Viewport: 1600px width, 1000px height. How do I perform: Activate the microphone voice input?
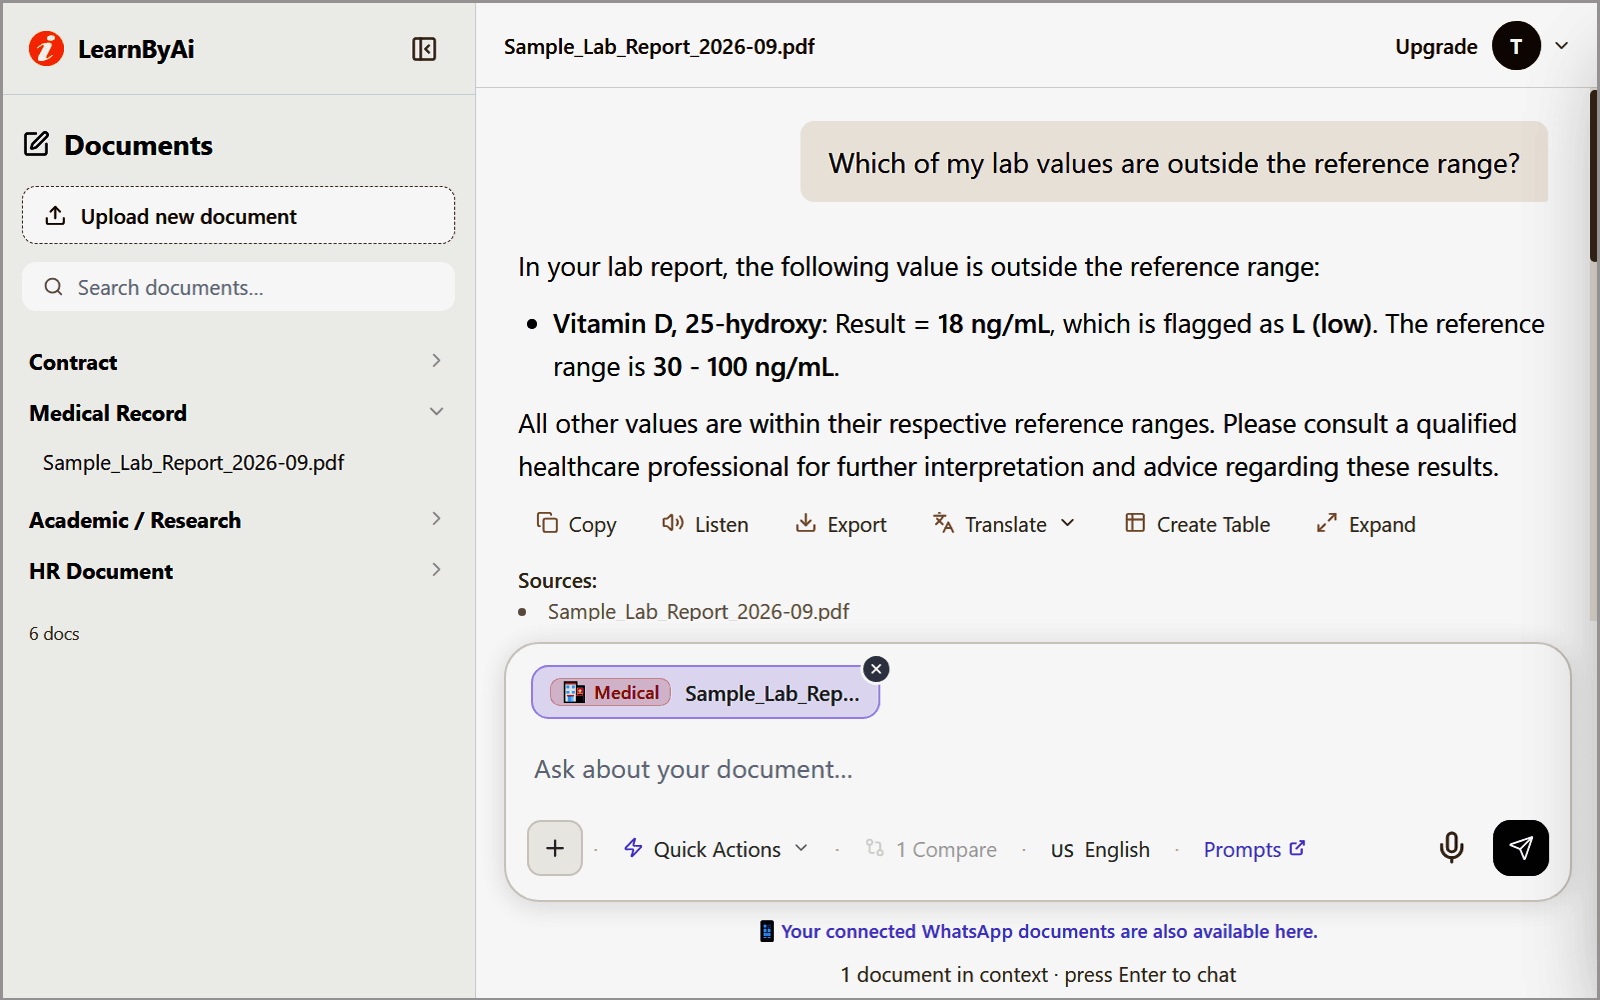tap(1451, 848)
